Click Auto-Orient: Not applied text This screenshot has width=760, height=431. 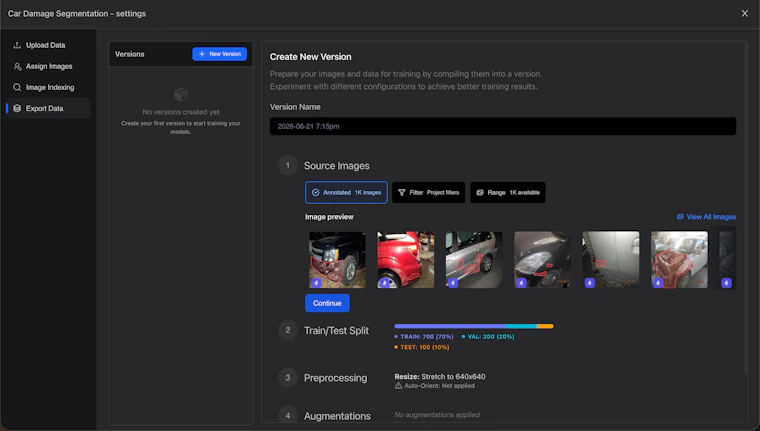coord(440,386)
